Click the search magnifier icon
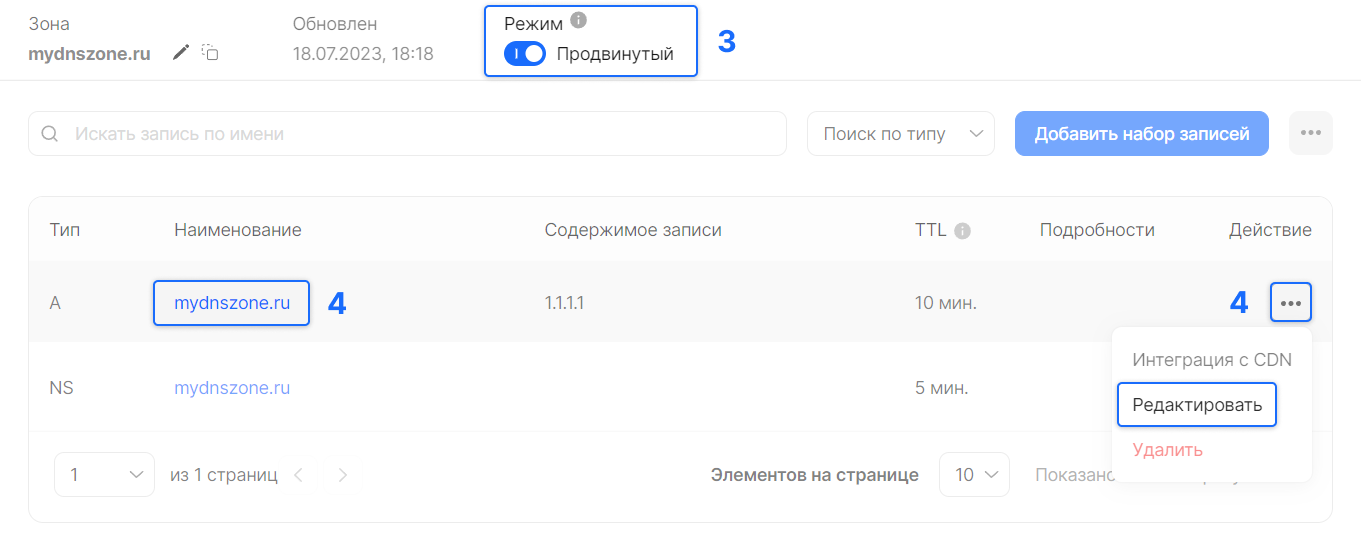This screenshot has height=547, width=1361. 49,134
